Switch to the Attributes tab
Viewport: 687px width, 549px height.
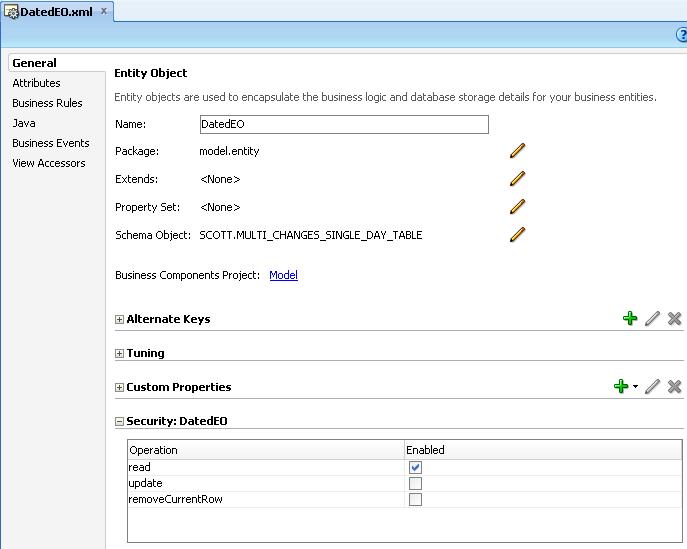coord(36,83)
